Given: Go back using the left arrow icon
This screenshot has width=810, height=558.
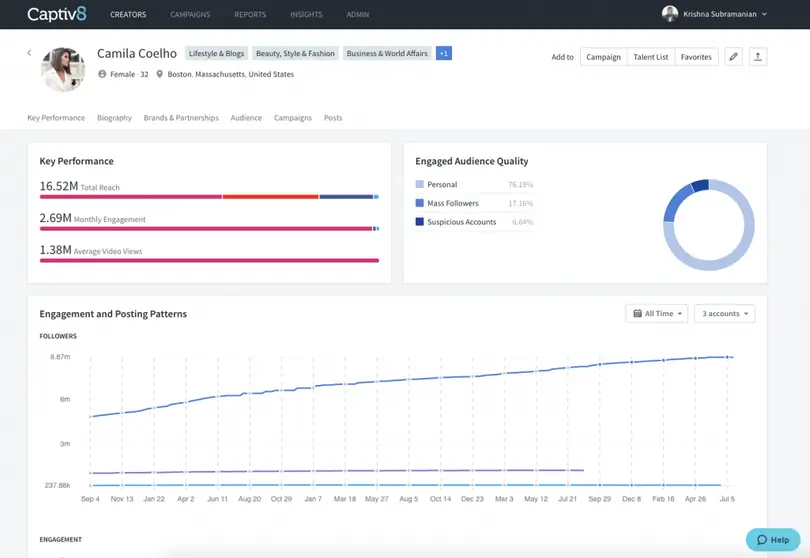Looking at the screenshot, I should [x=29, y=53].
